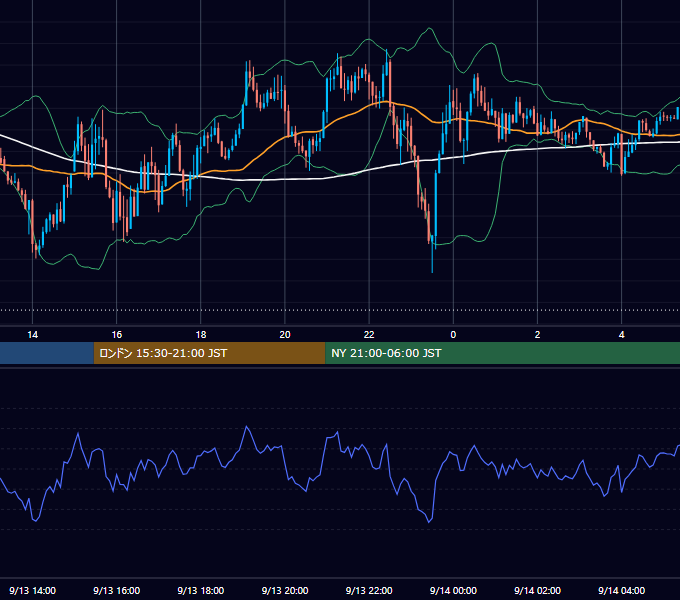This screenshot has height=600, width=680.
Task: Click the 9/13 14:00 date label
Action: tap(33, 590)
